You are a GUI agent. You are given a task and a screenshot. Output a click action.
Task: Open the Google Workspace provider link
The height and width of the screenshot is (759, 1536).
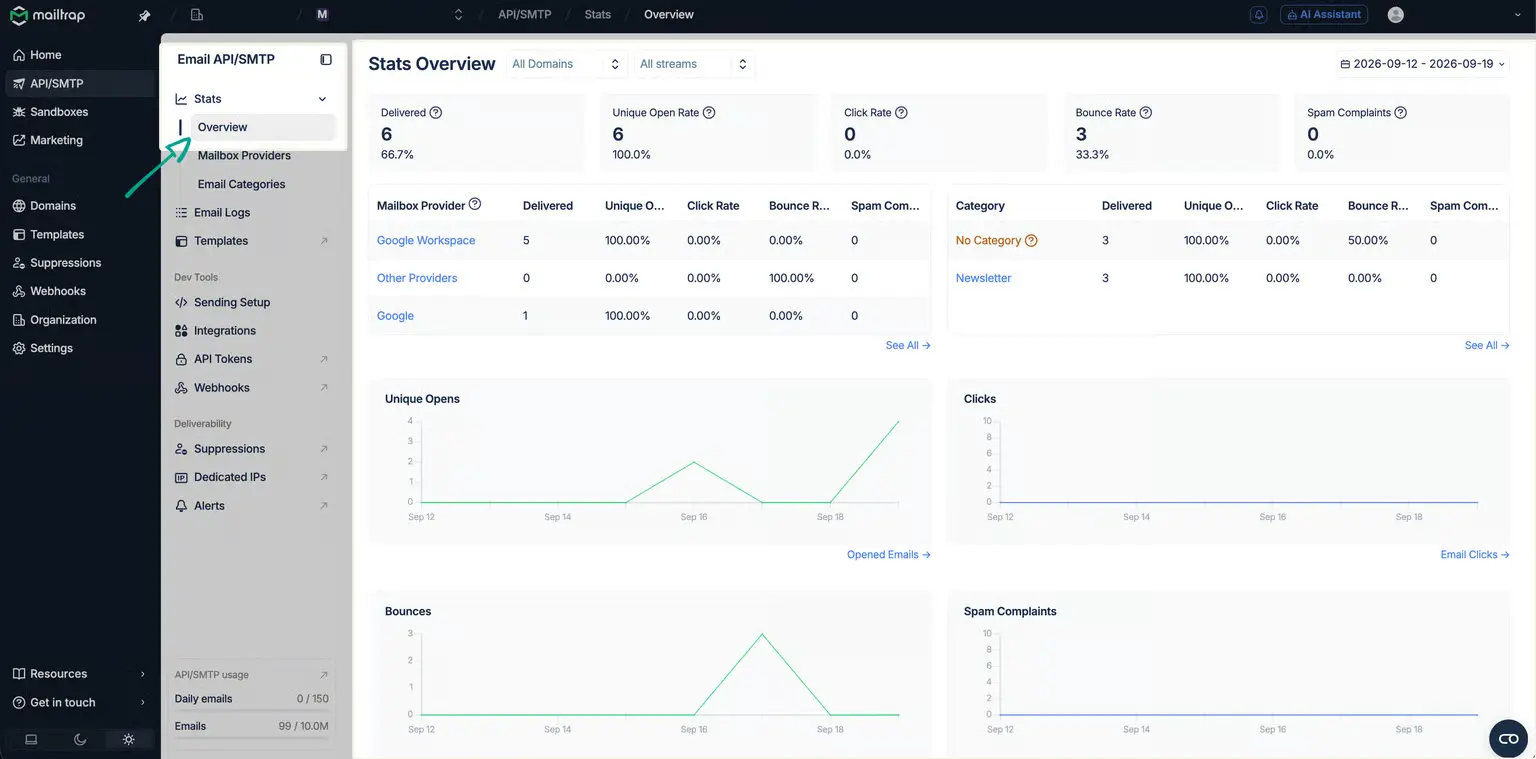426,241
